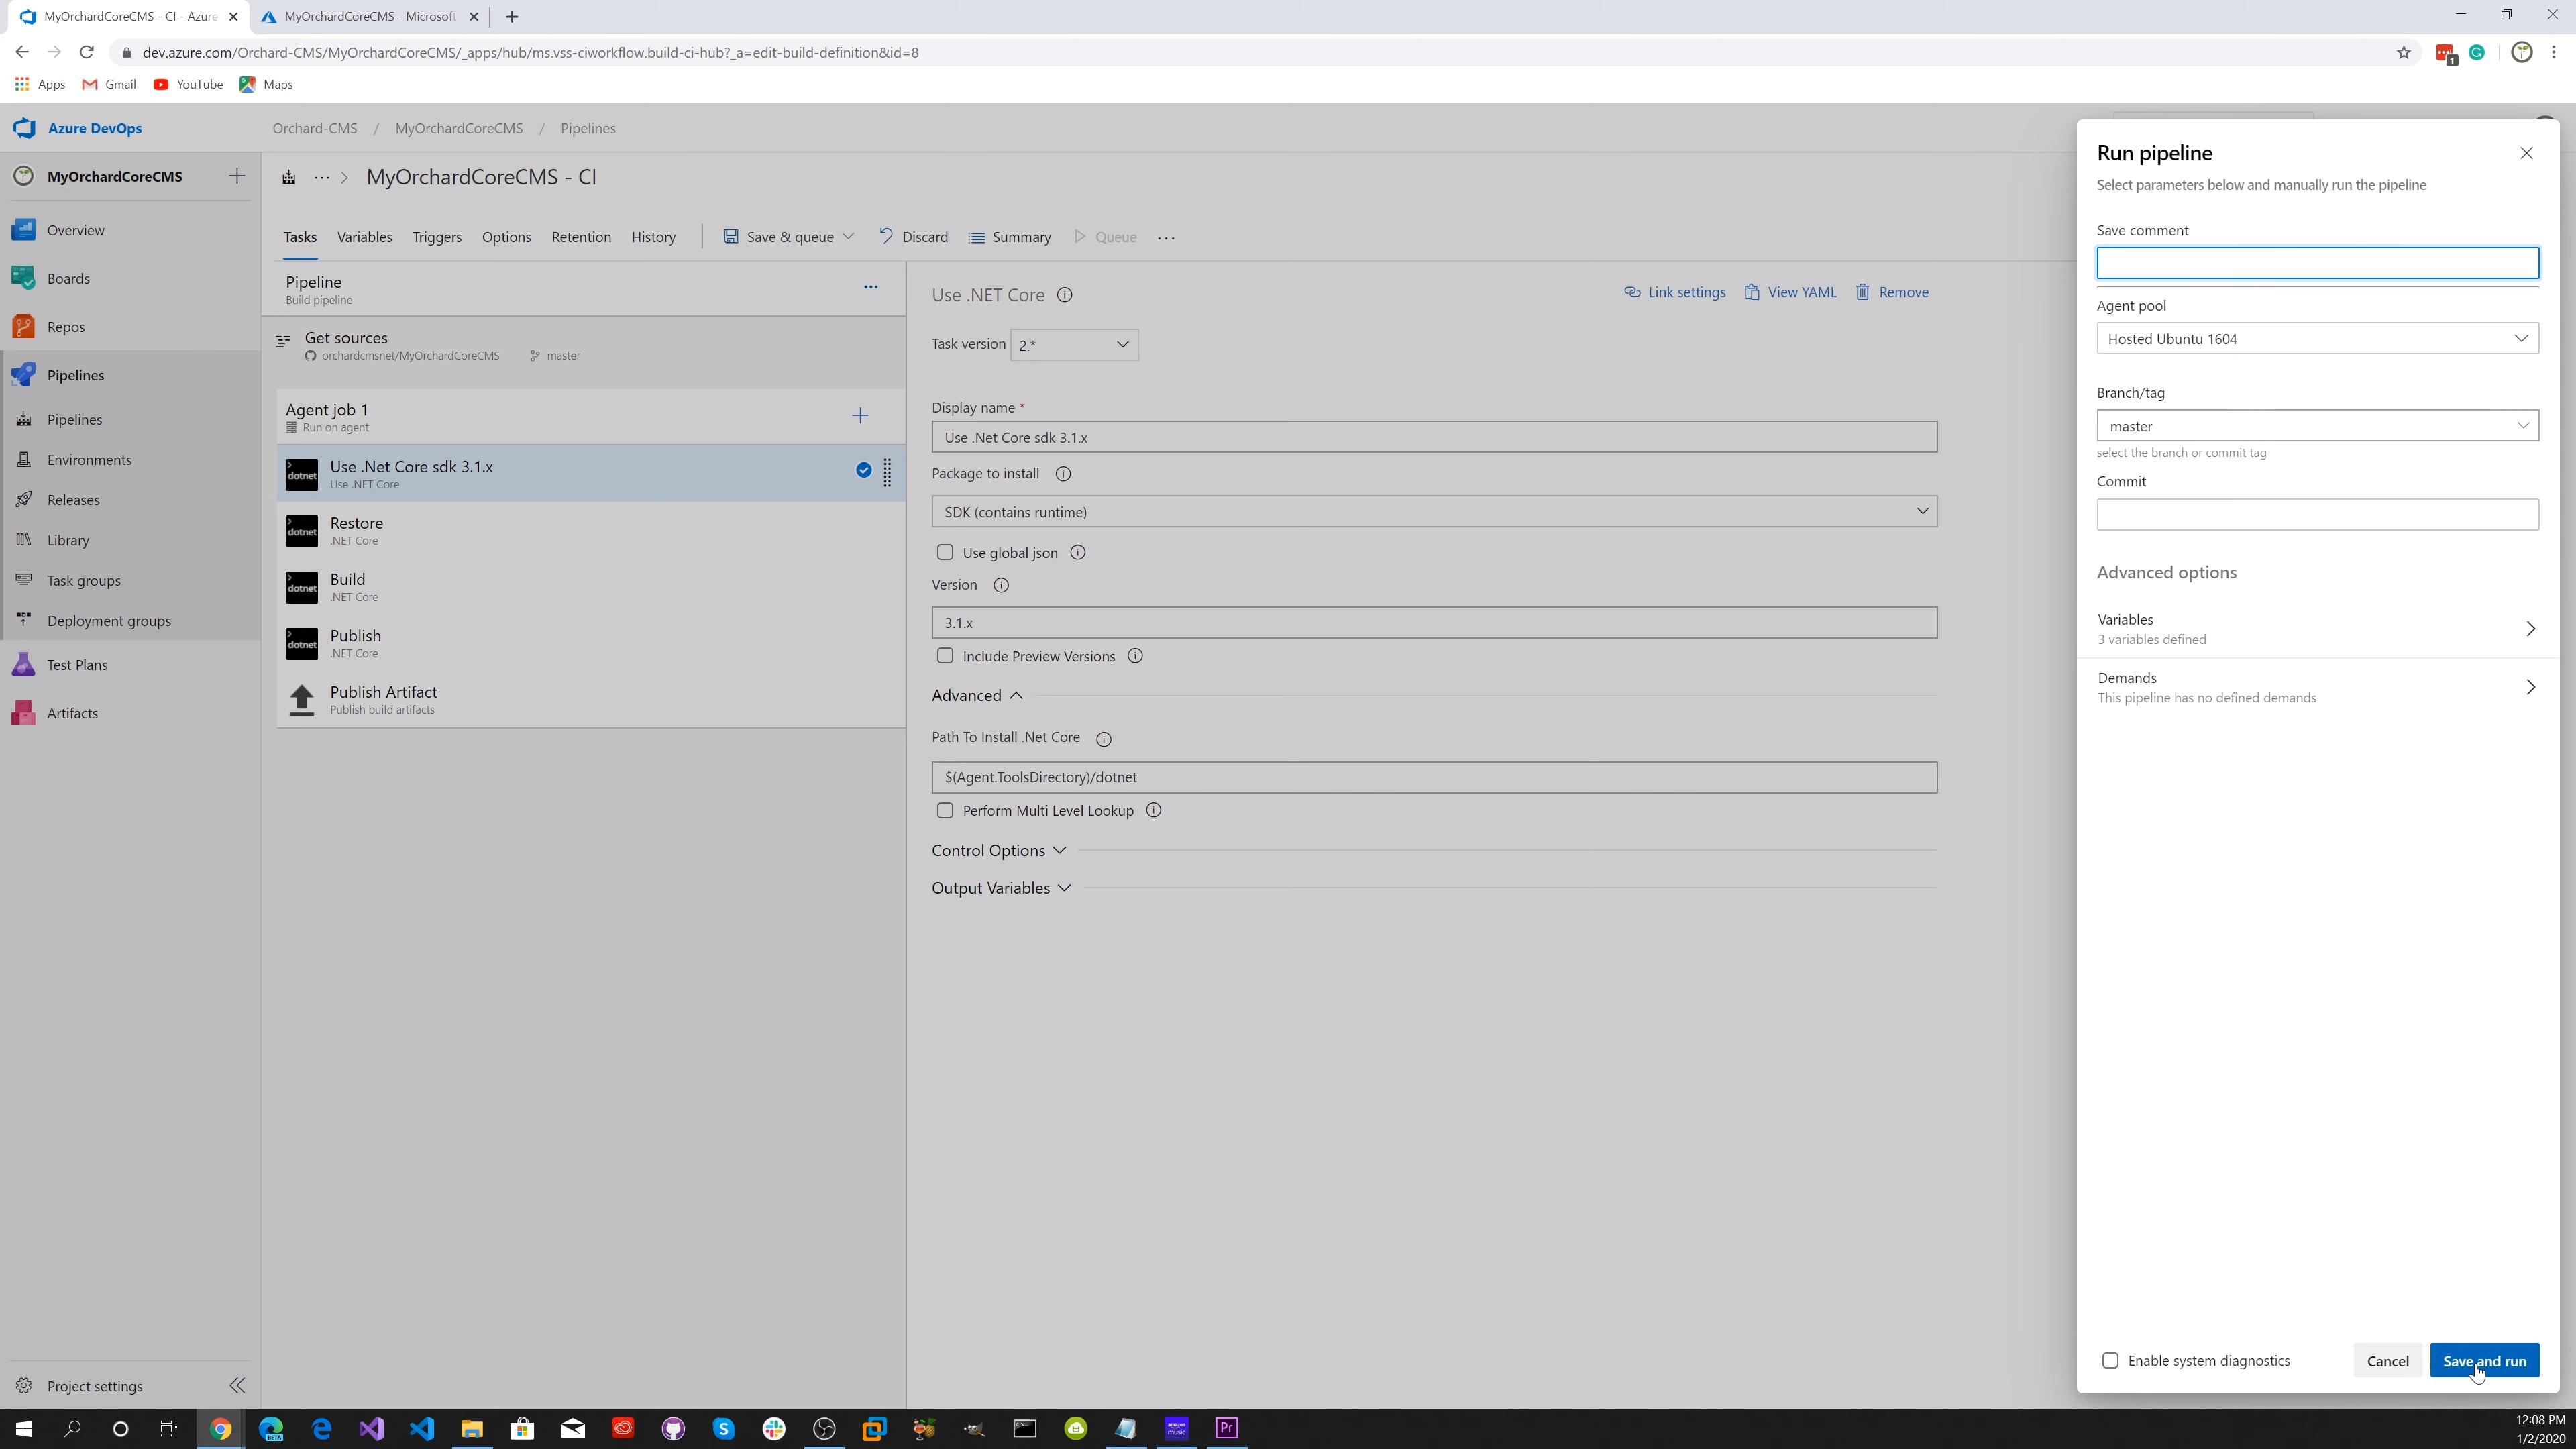The width and height of the screenshot is (2576, 1449).
Task: Open the Tasks tab
Action: [300, 237]
